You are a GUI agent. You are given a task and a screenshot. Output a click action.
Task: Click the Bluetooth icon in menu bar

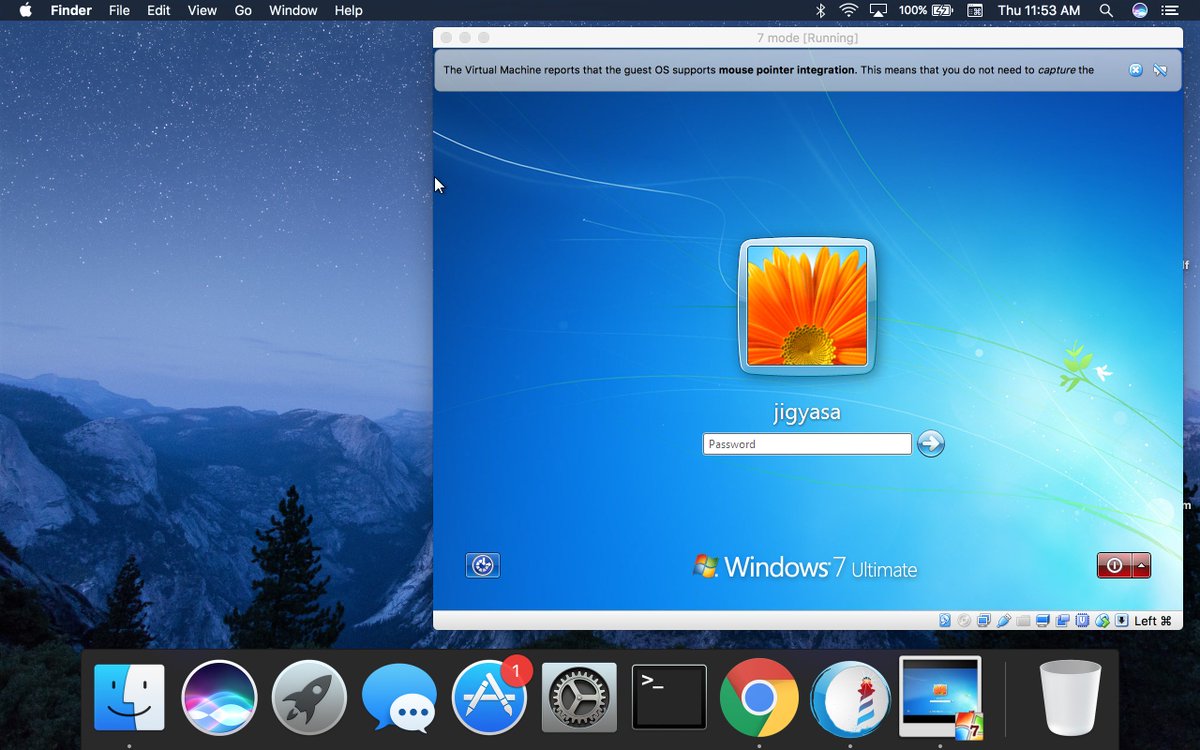(821, 10)
